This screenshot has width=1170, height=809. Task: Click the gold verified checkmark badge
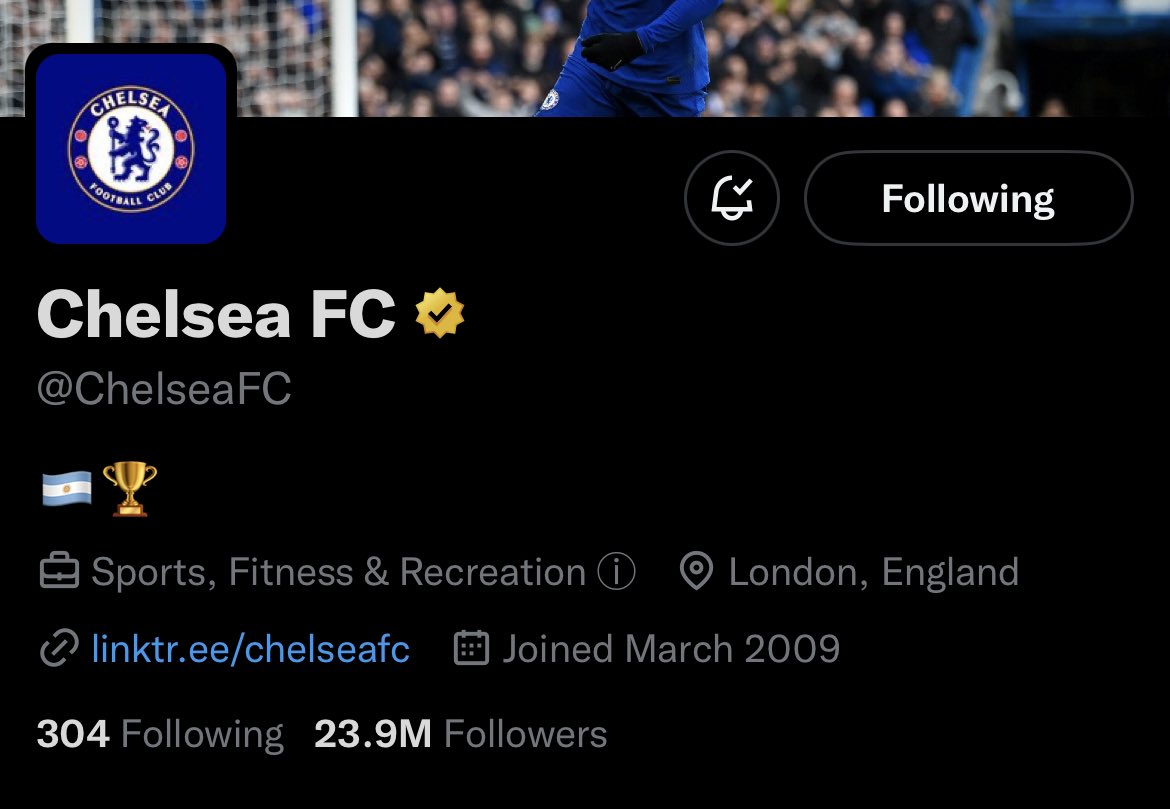tap(439, 313)
